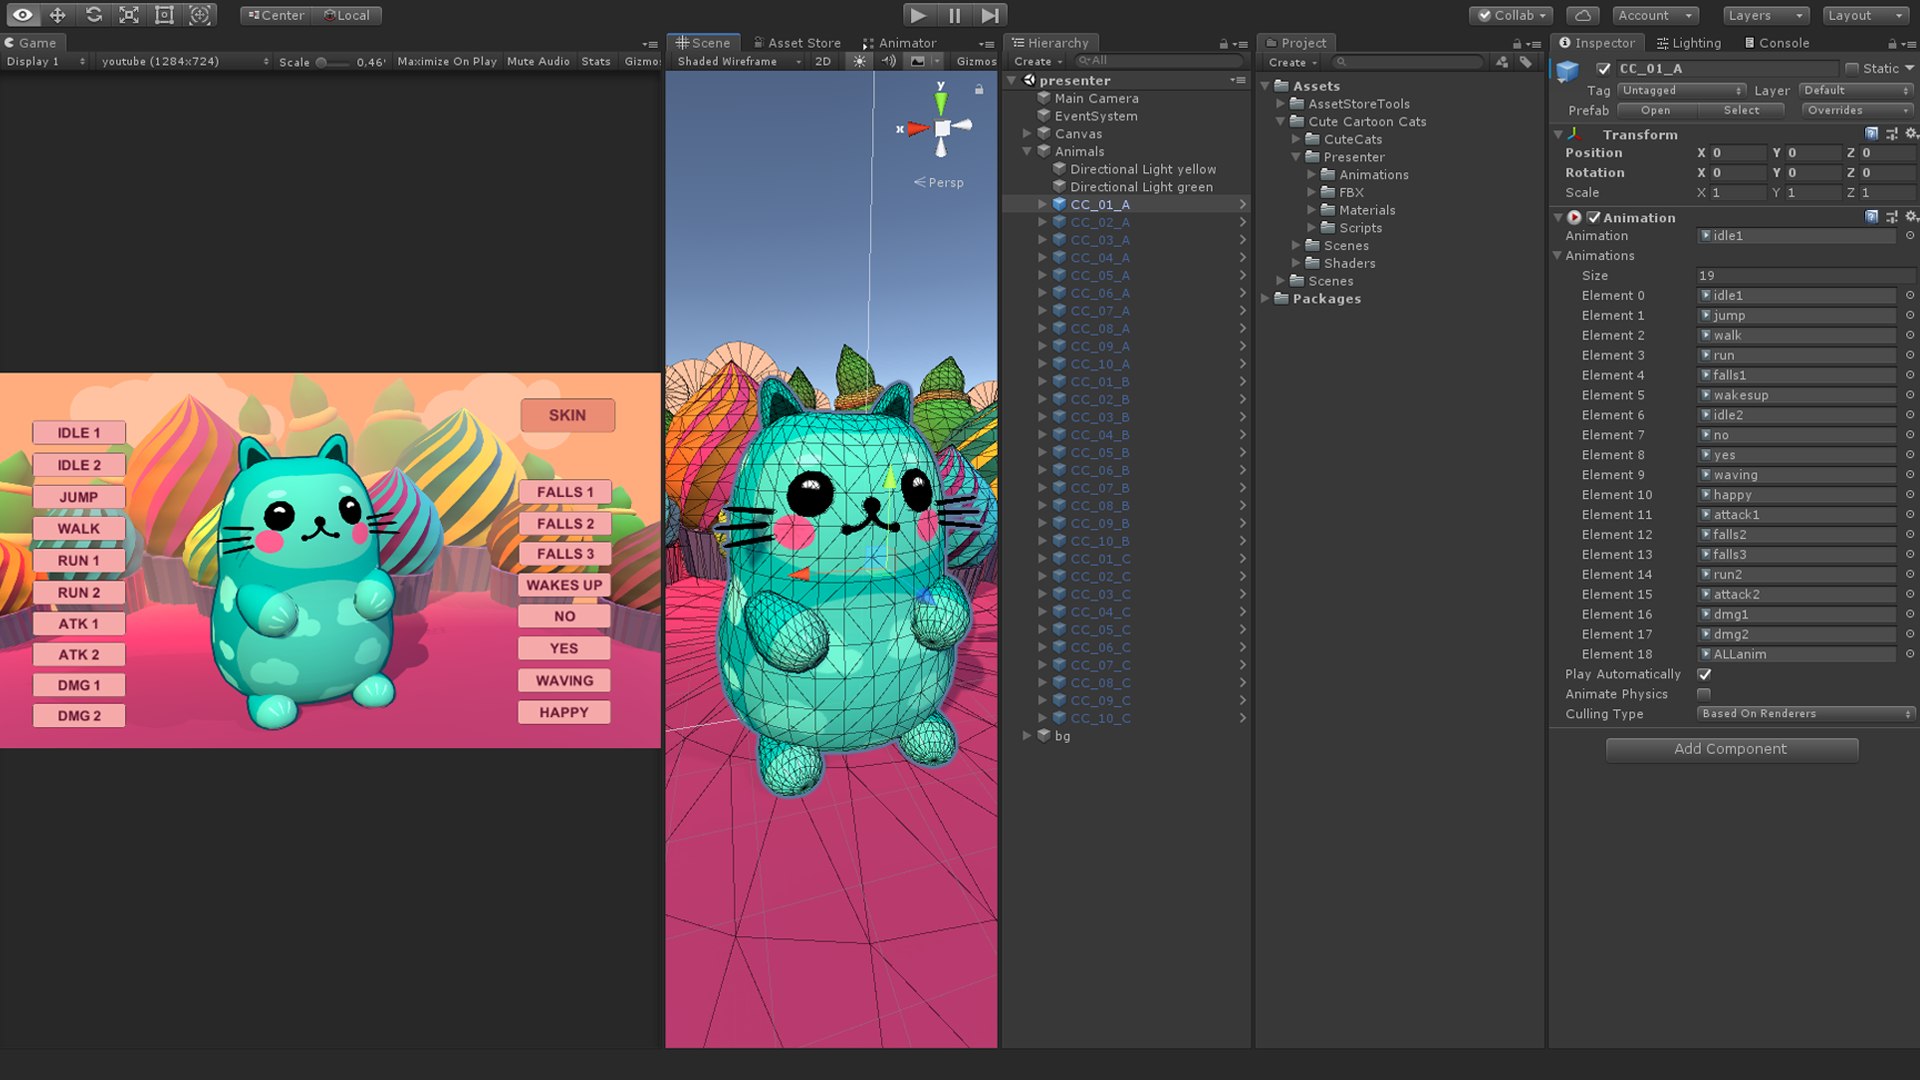The height and width of the screenshot is (1080, 1920).
Task: Select the combined Transform tool
Action: pyautogui.click(x=200, y=15)
